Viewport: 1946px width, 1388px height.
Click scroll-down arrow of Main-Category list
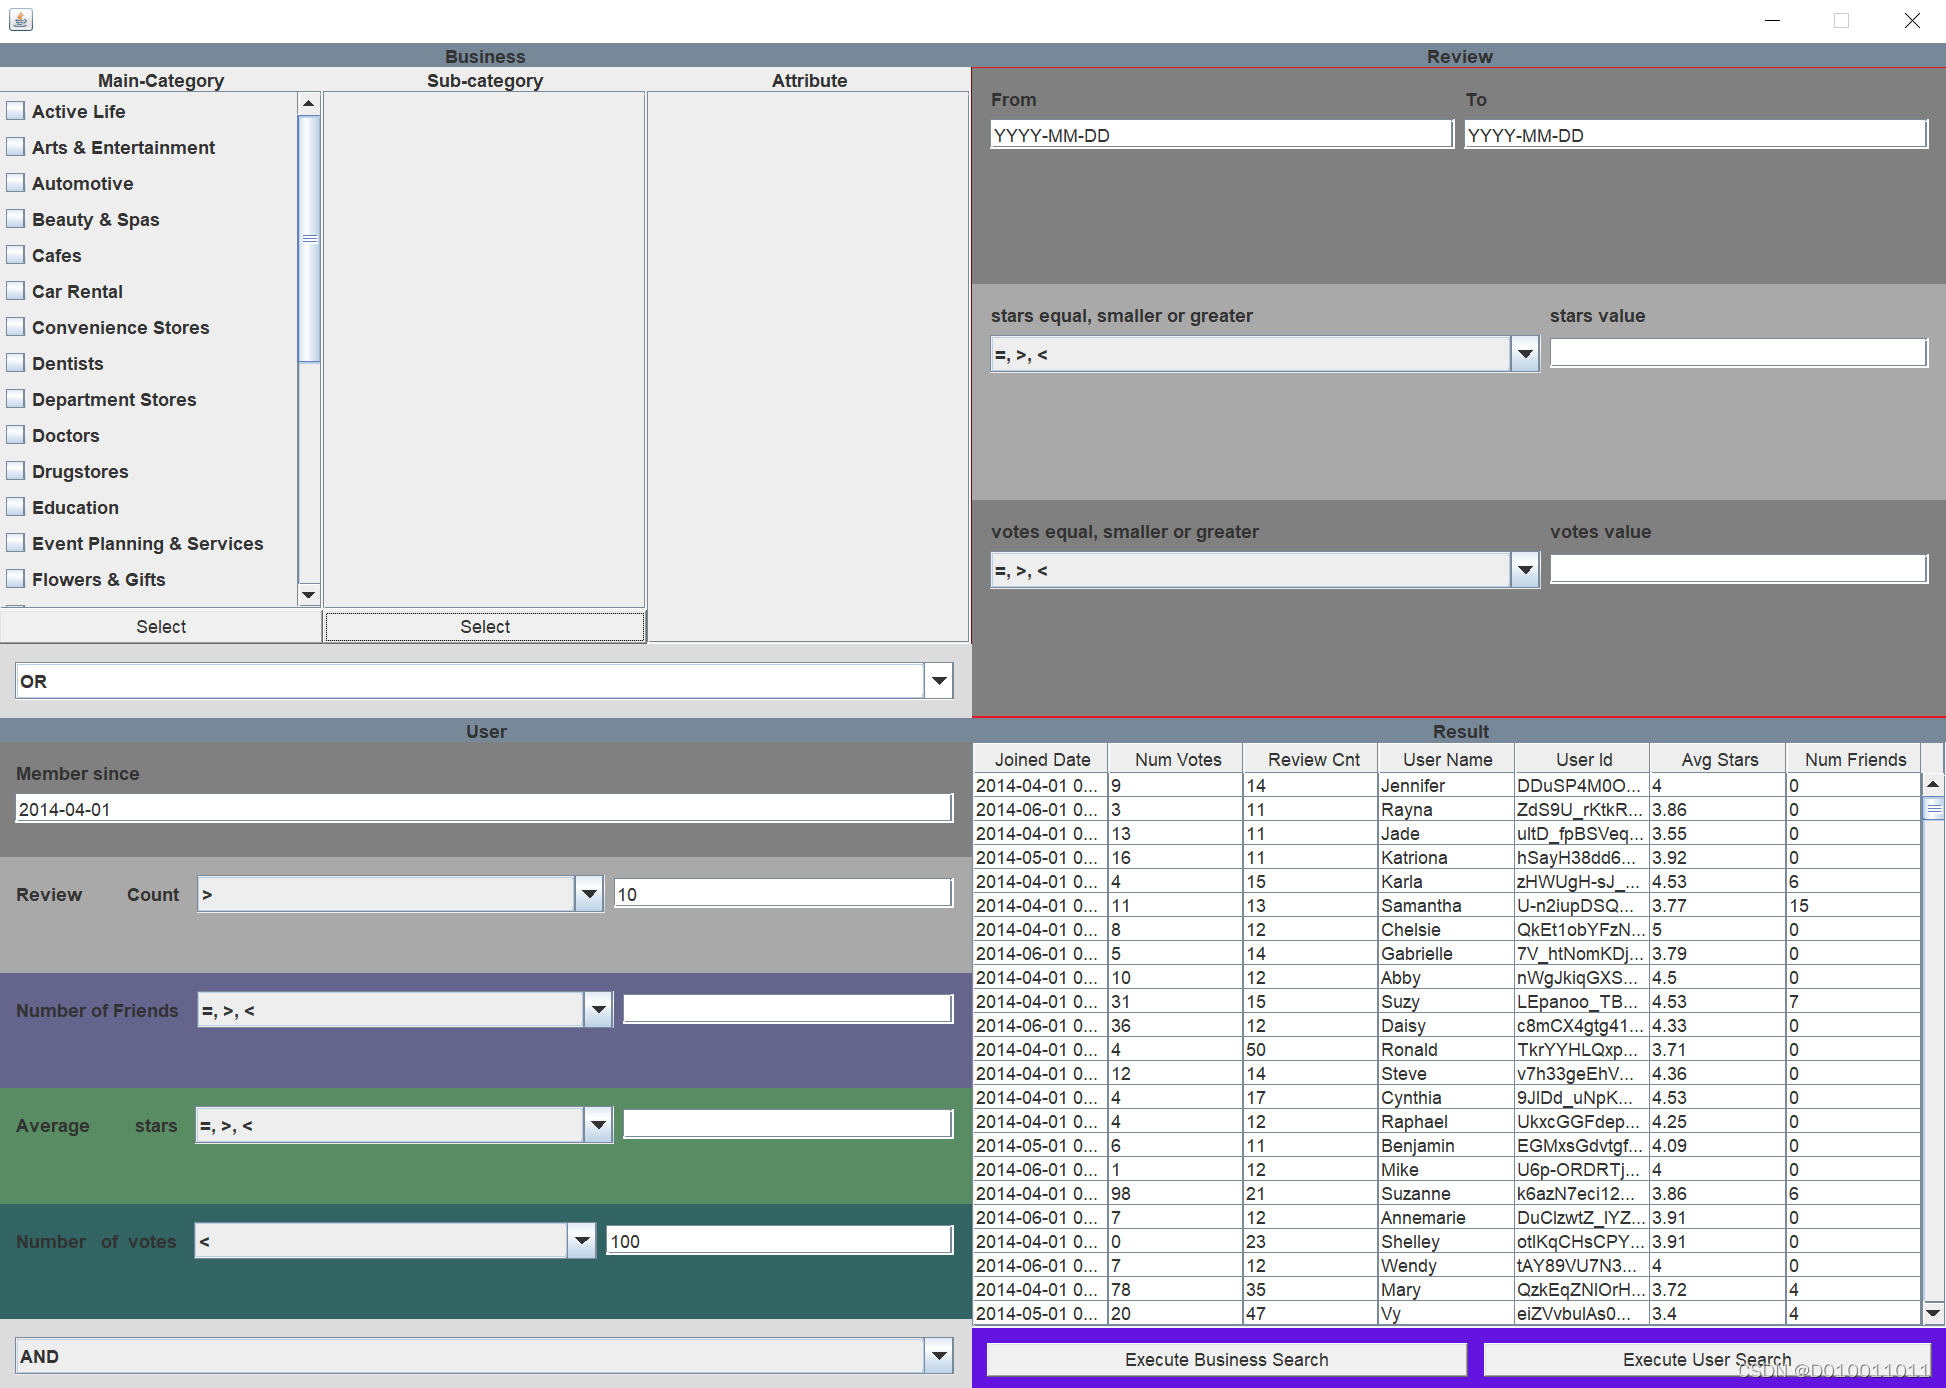[x=309, y=595]
